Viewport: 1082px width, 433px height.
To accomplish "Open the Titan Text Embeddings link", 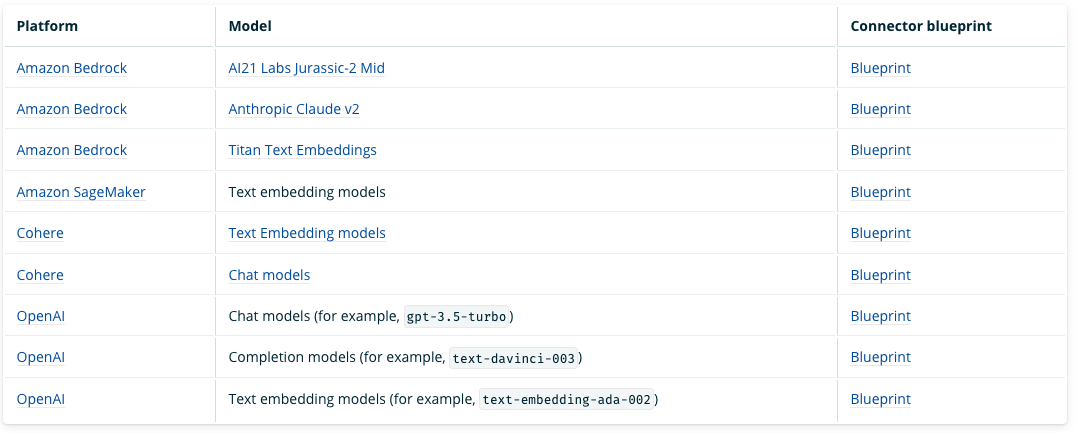I will pyautogui.click(x=302, y=150).
